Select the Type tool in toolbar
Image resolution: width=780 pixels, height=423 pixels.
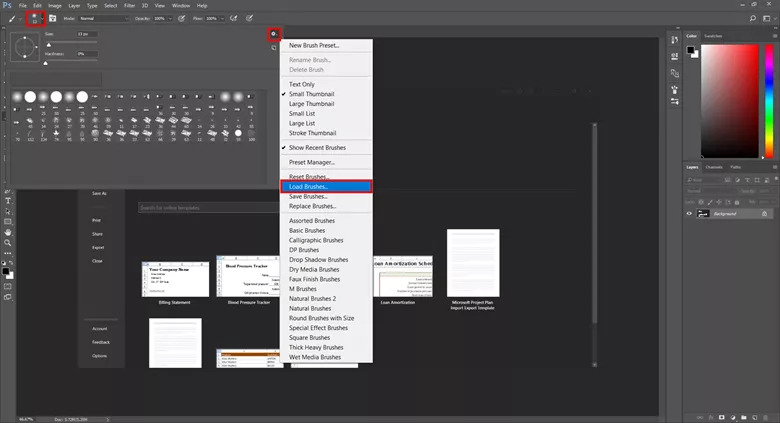pos(8,201)
